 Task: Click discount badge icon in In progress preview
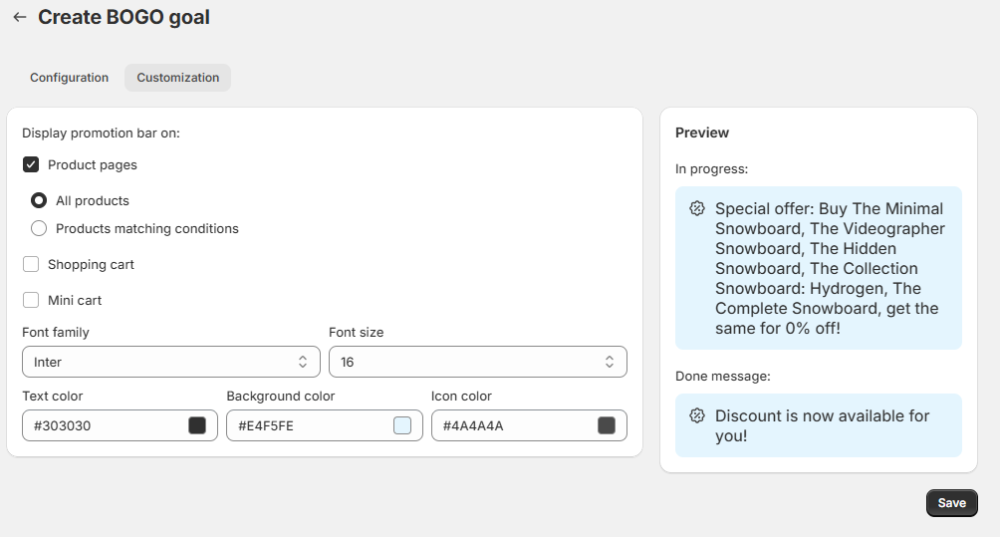[x=697, y=209]
